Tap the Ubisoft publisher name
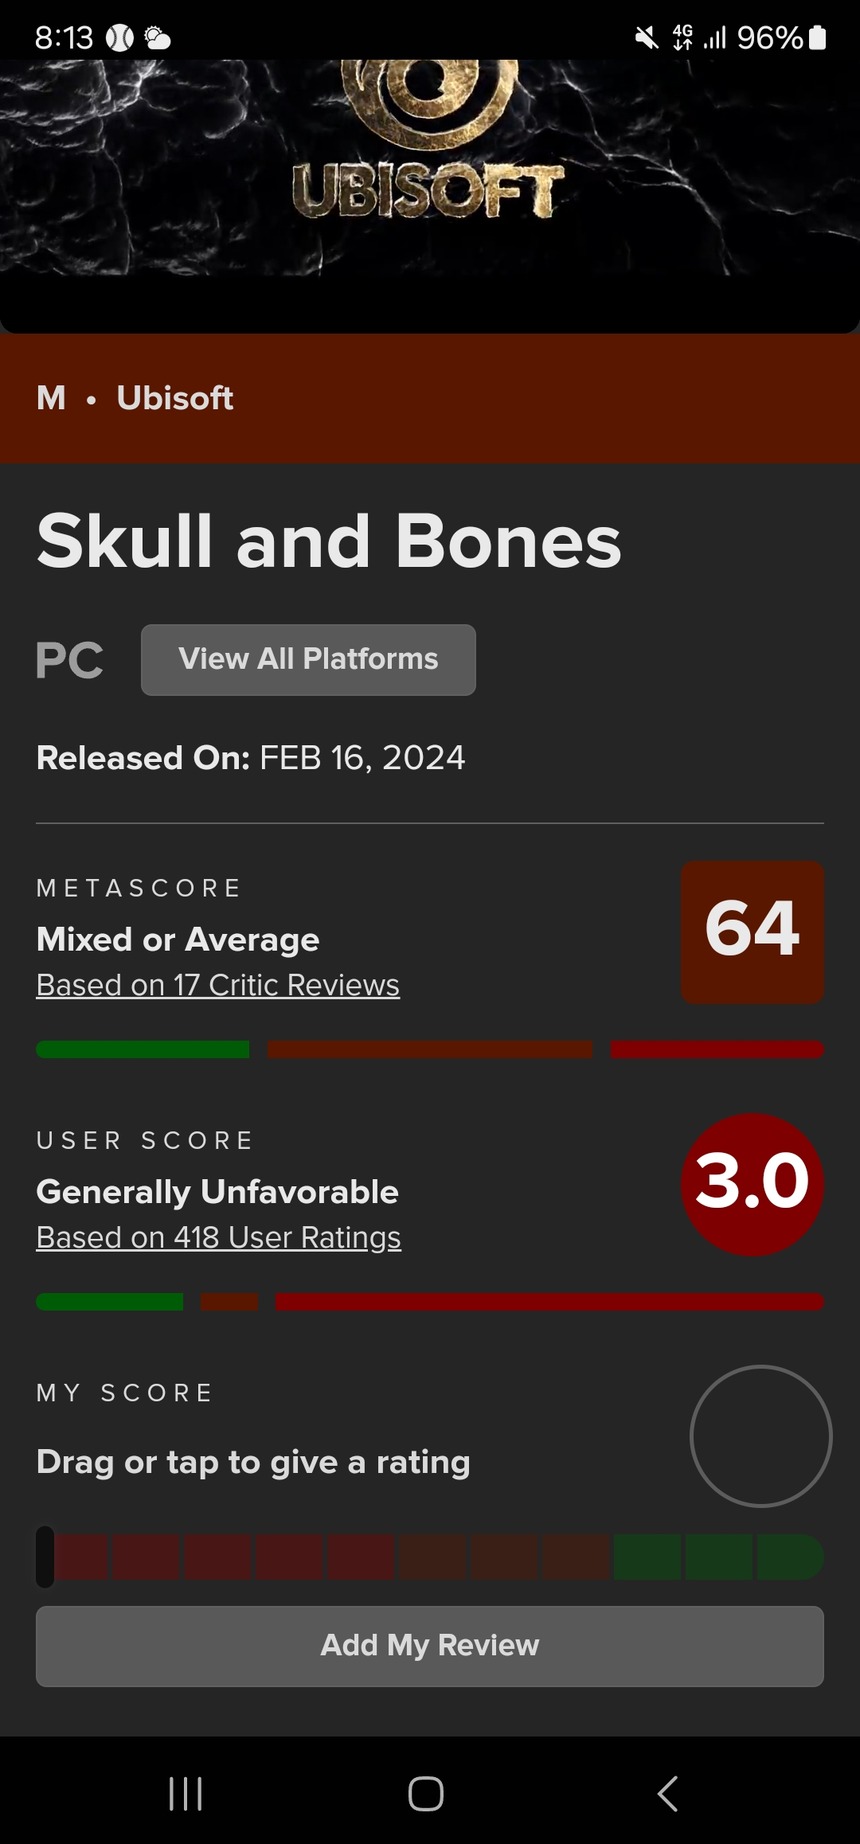 pos(175,398)
